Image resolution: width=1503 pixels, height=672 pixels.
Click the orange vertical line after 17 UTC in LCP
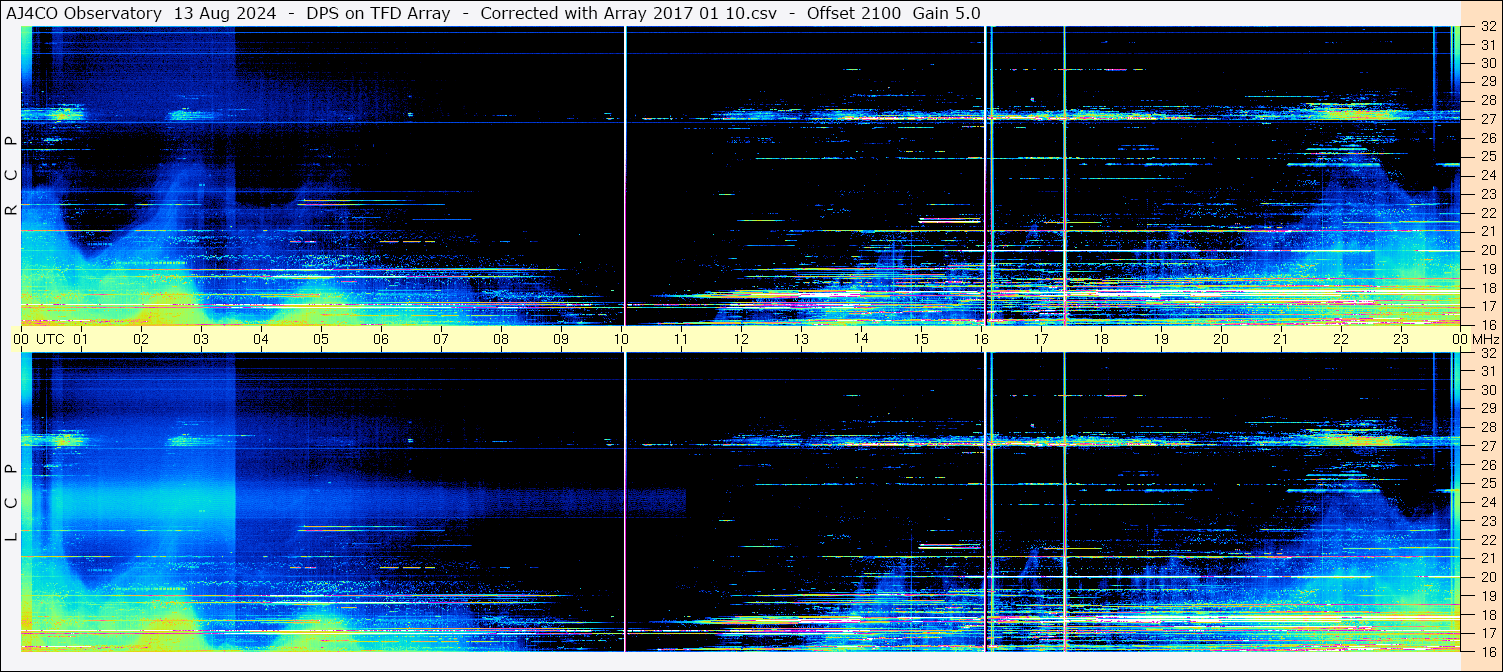pos(1064,502)
